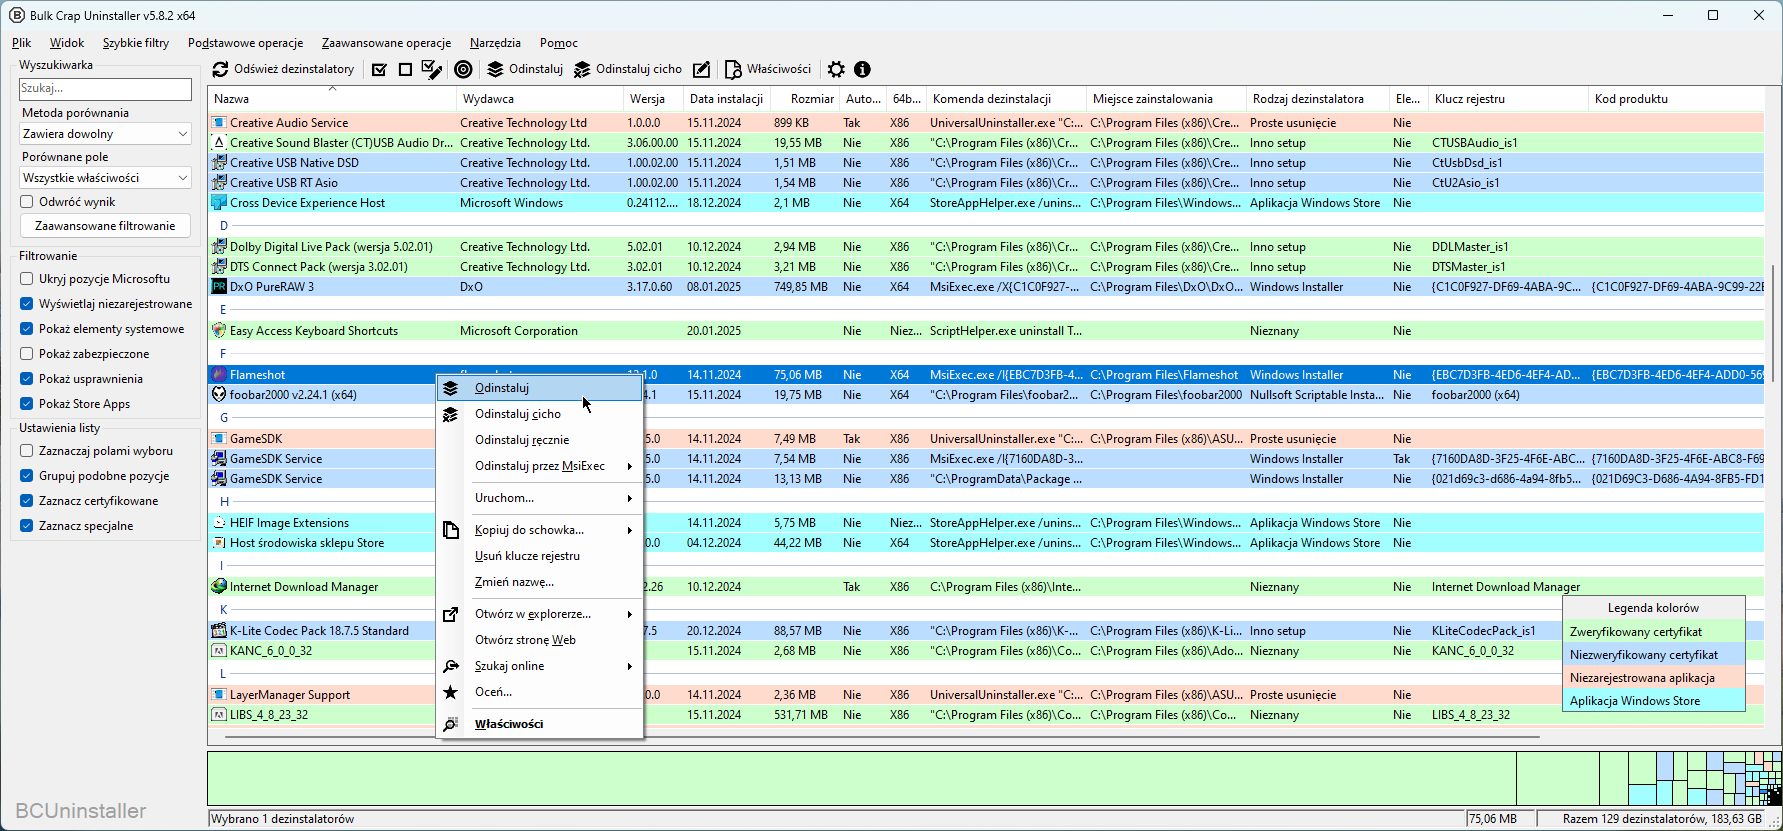Click the Szukaj search input field

pos(105,89)
